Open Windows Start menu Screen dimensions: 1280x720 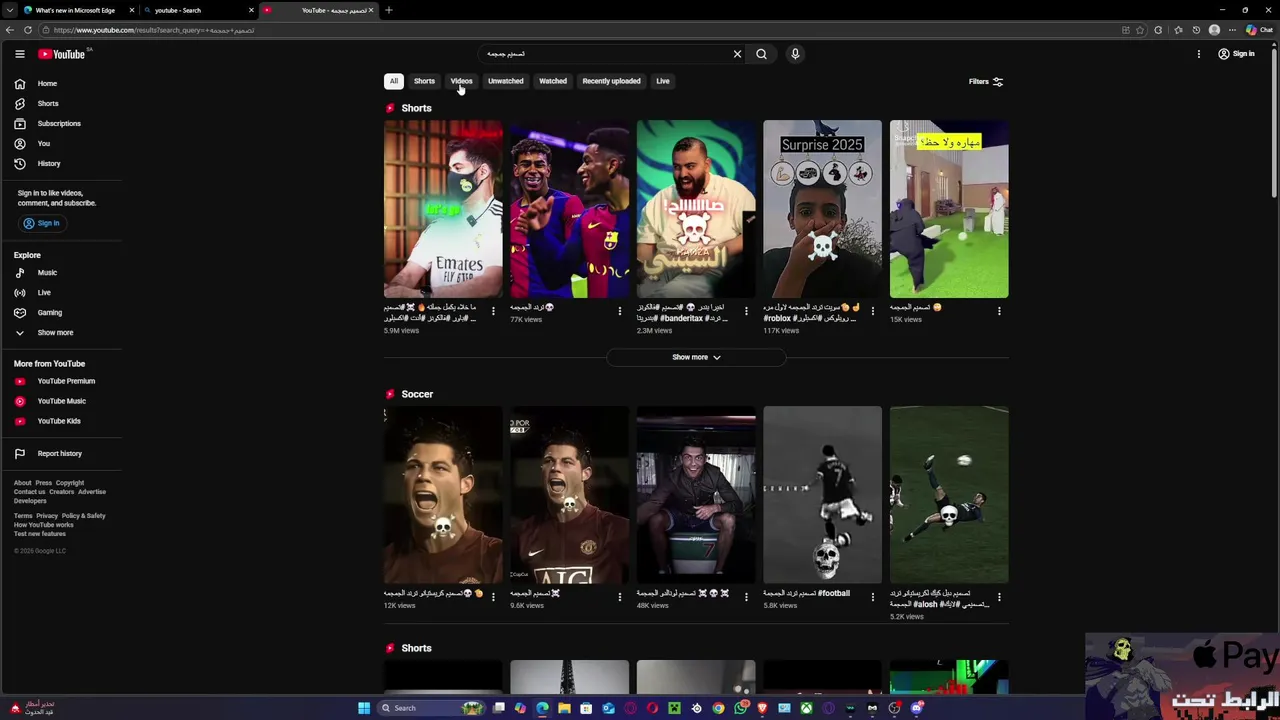(364, 708)
